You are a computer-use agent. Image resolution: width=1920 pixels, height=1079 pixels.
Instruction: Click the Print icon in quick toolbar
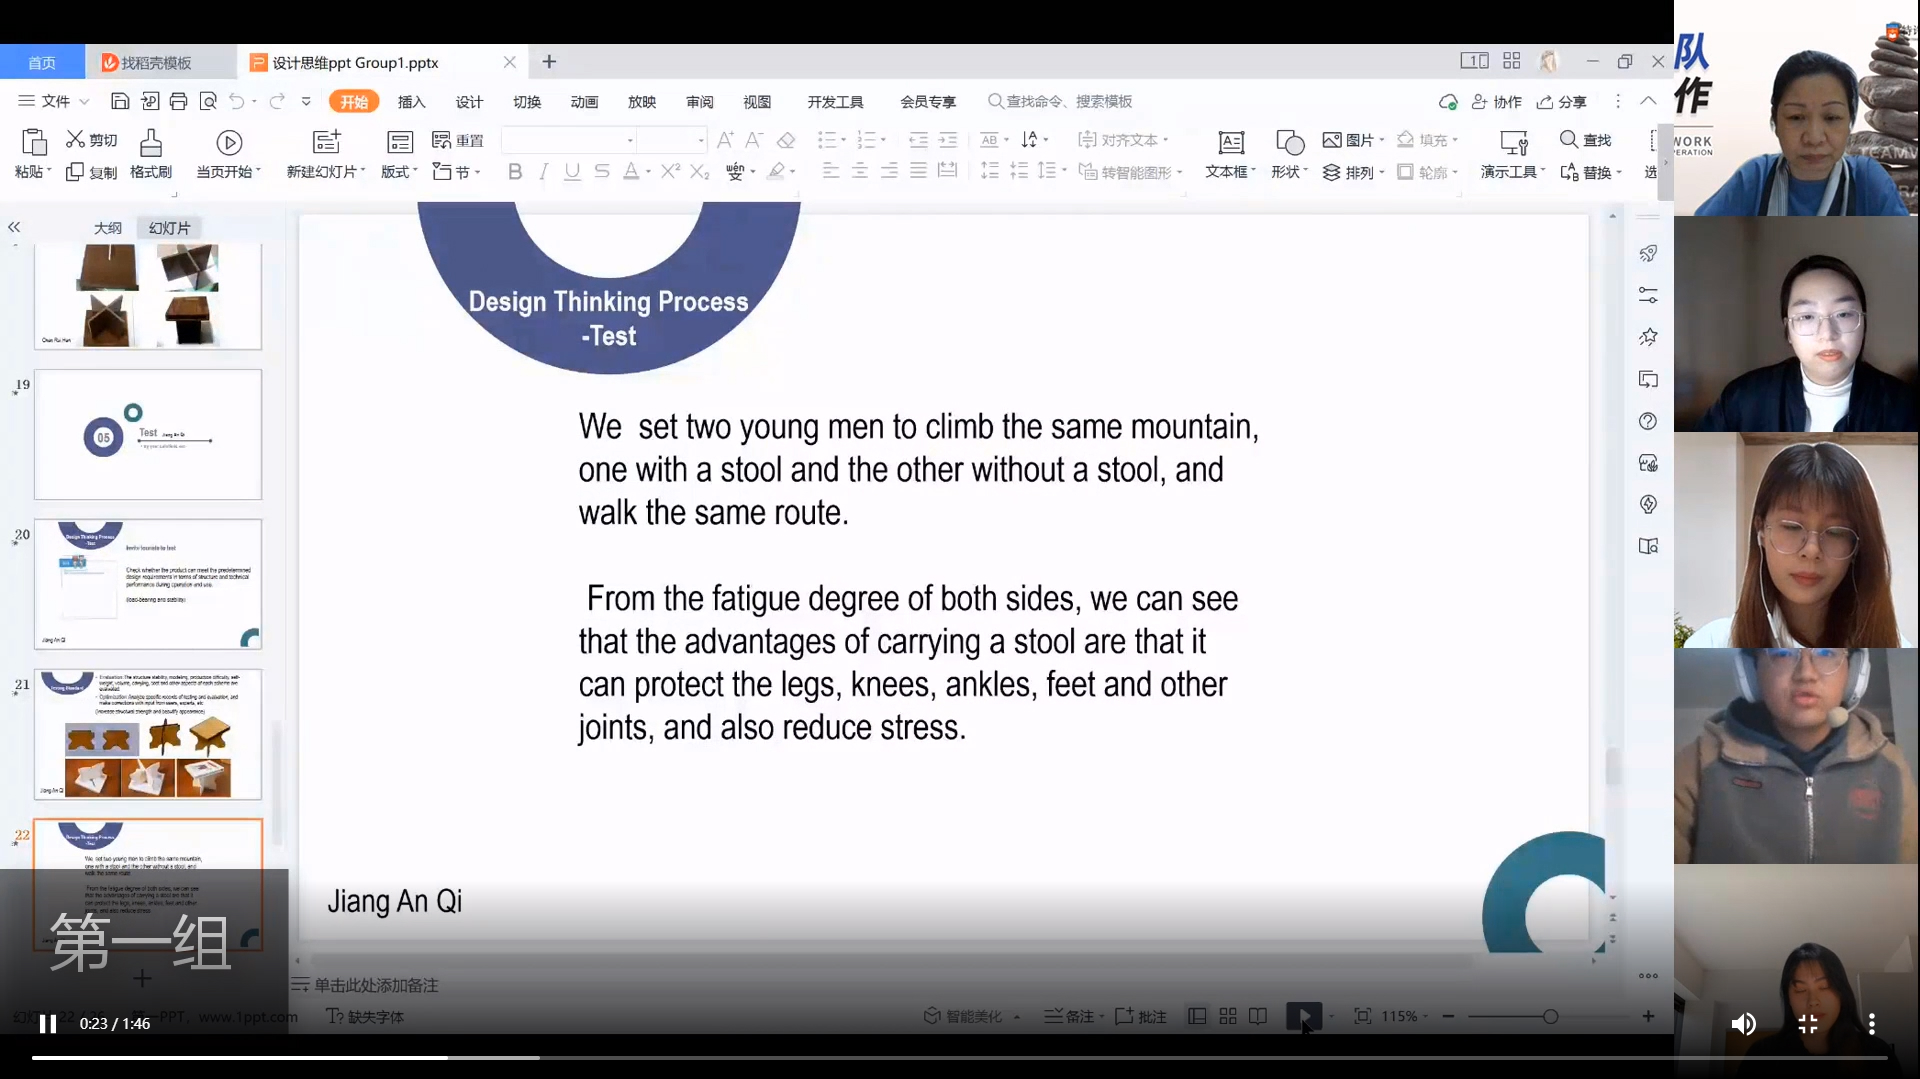click(179, 101)
